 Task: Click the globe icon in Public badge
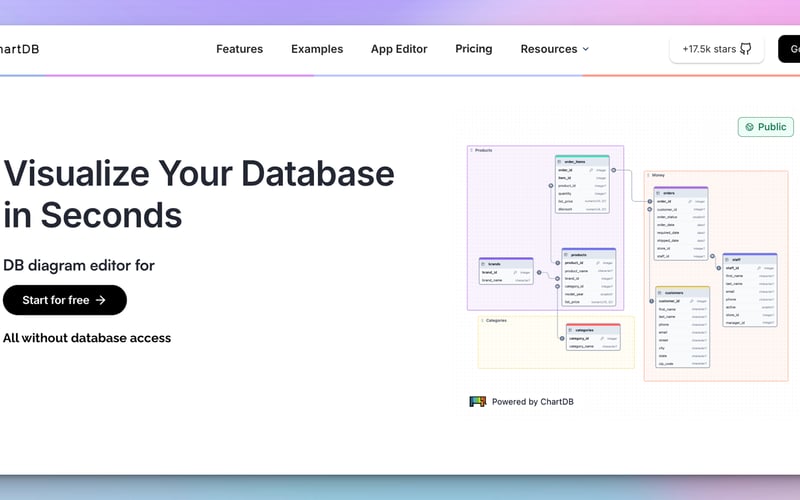click(x=749, y=127)
